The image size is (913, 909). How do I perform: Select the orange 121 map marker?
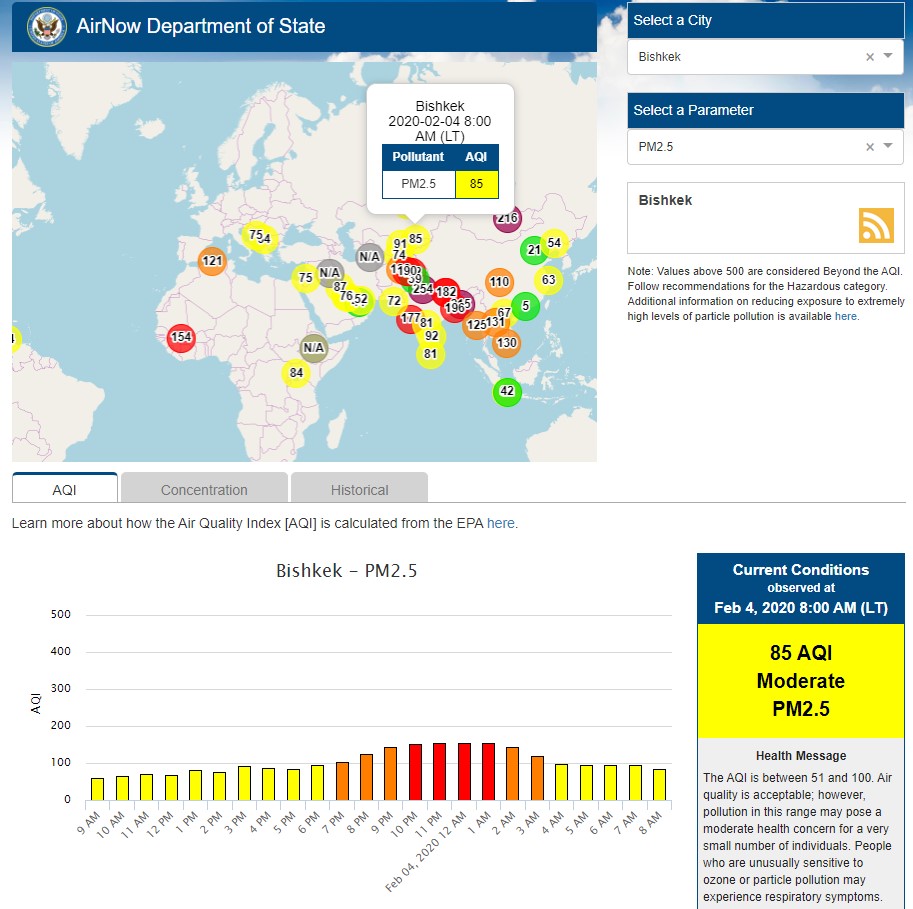point(211,262)
